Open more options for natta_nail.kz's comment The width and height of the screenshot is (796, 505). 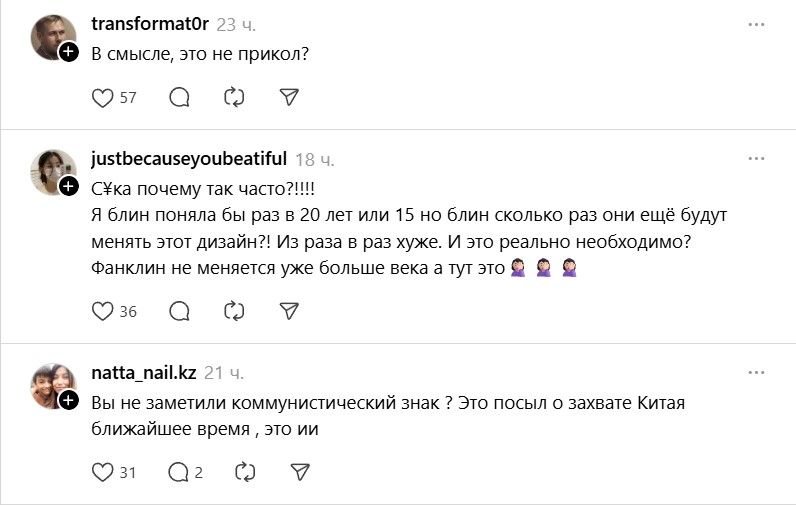tap(757, 372)
